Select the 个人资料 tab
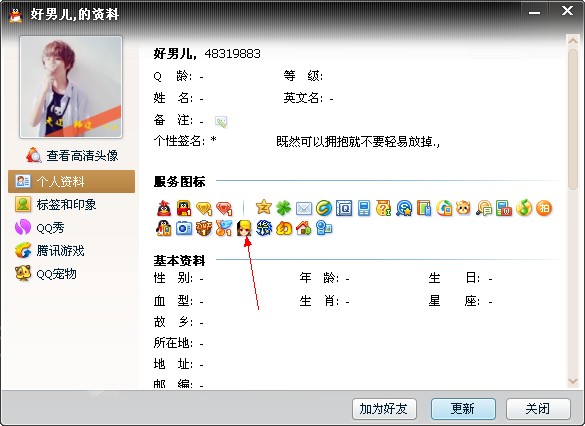585x426 pixels. click(x=71, y=181)
